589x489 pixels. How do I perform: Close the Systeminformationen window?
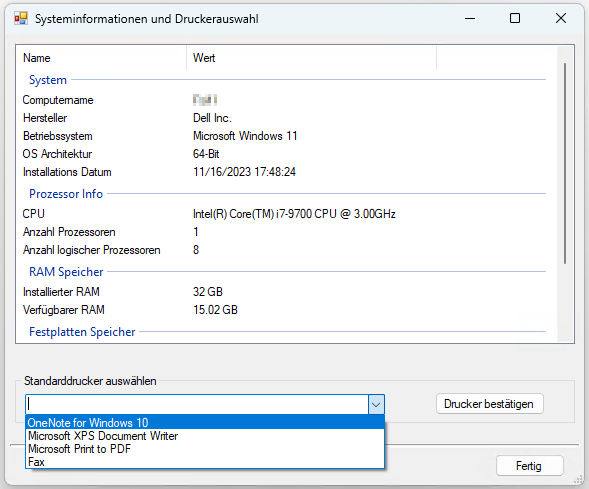coord(561,18)
